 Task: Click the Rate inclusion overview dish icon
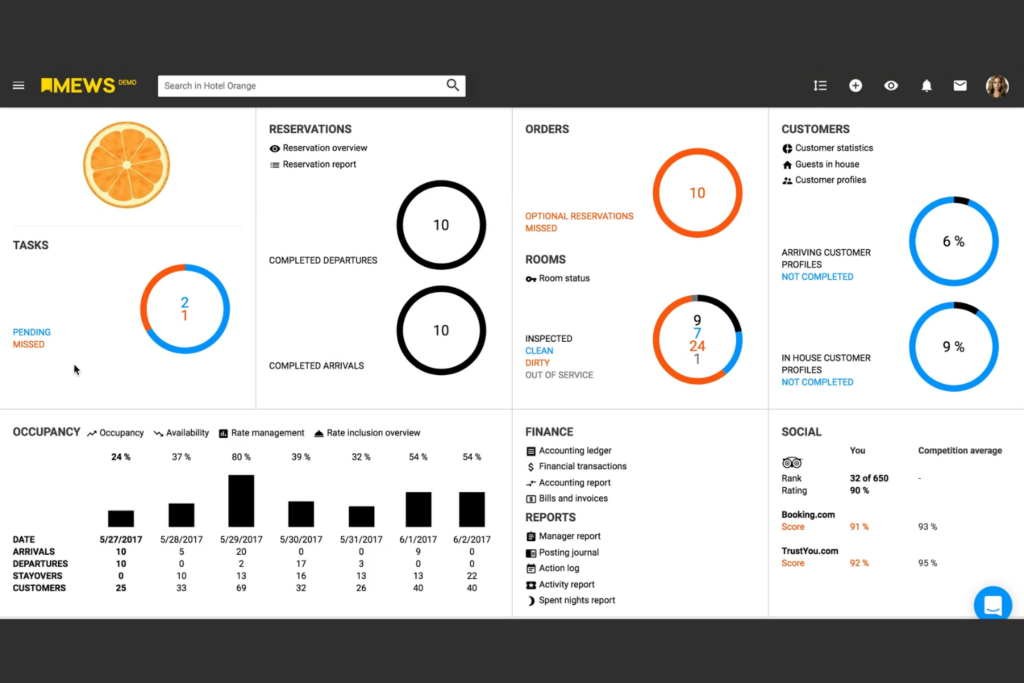pyautogui.click(x=319, y=434)
